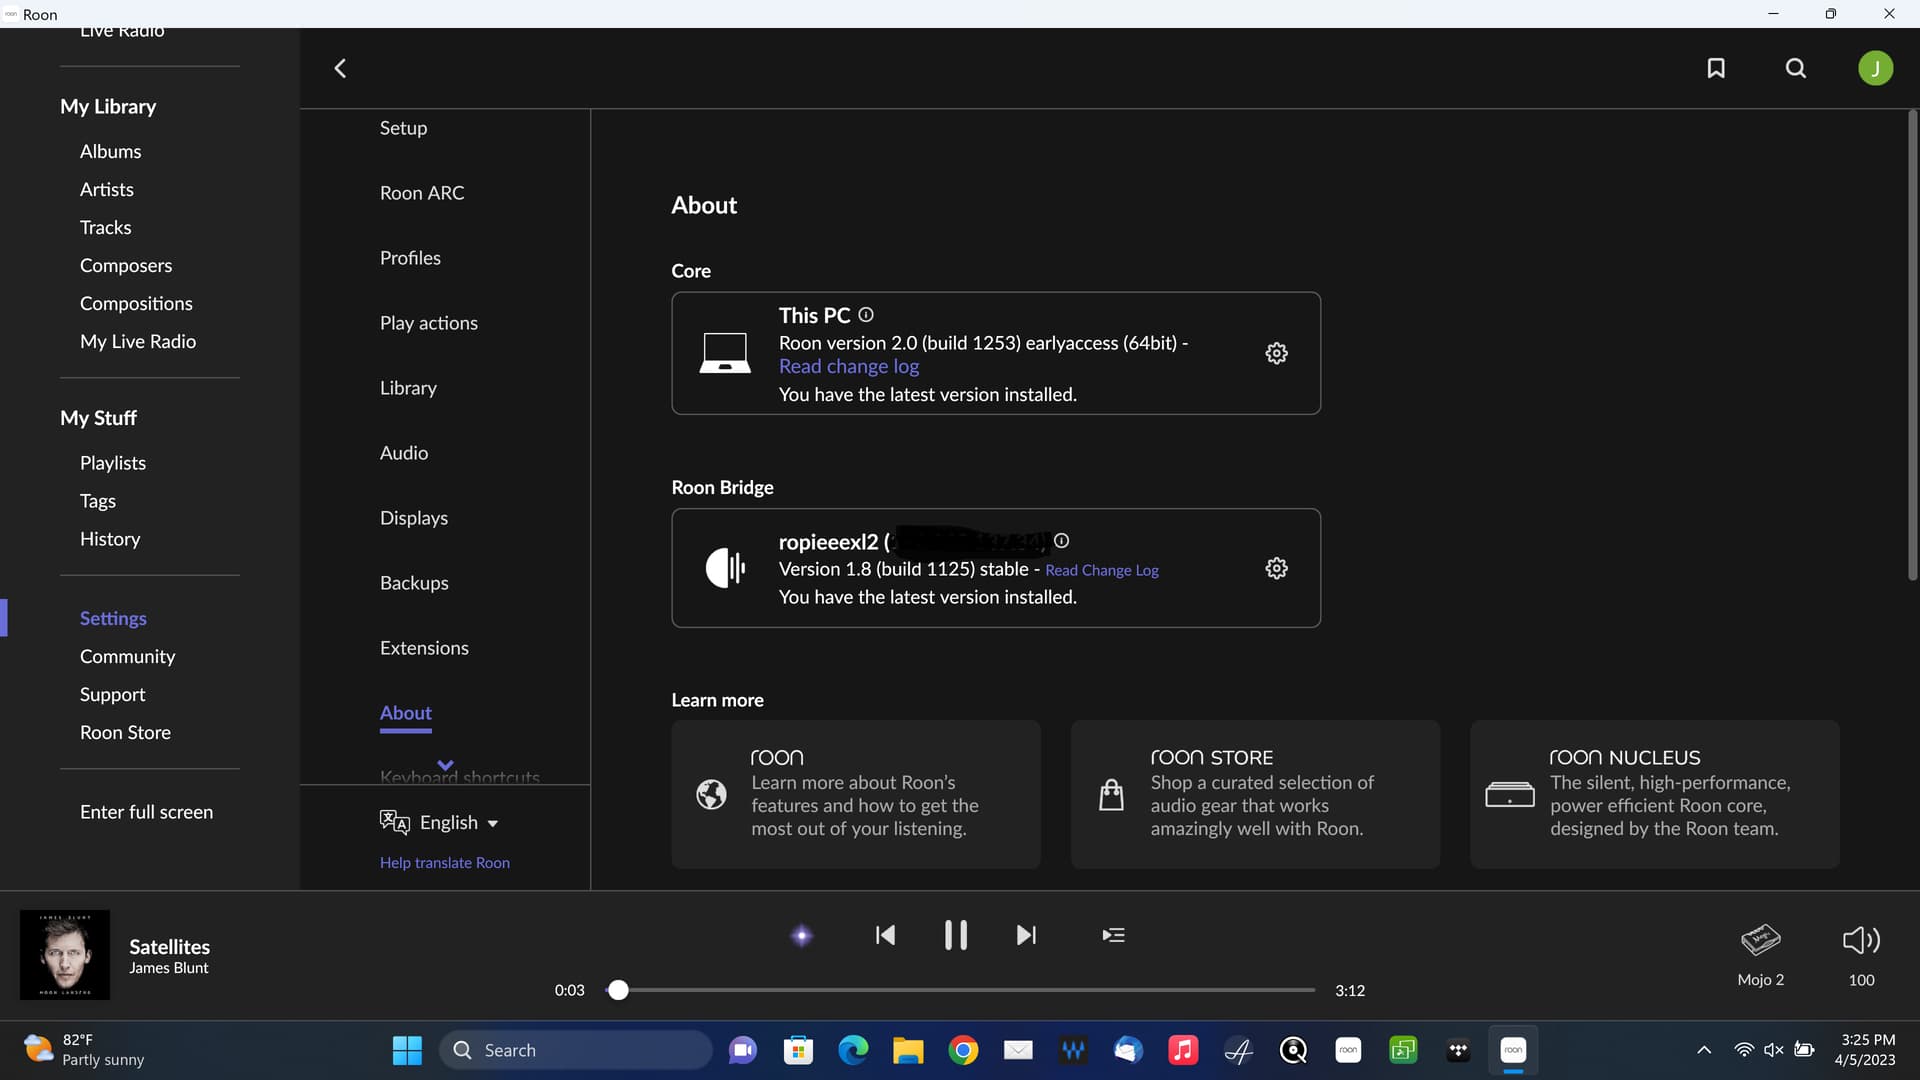This screenshot has height=1080, width=1920.
Task: Click info icon beside This PC
Action: point(866,315)
